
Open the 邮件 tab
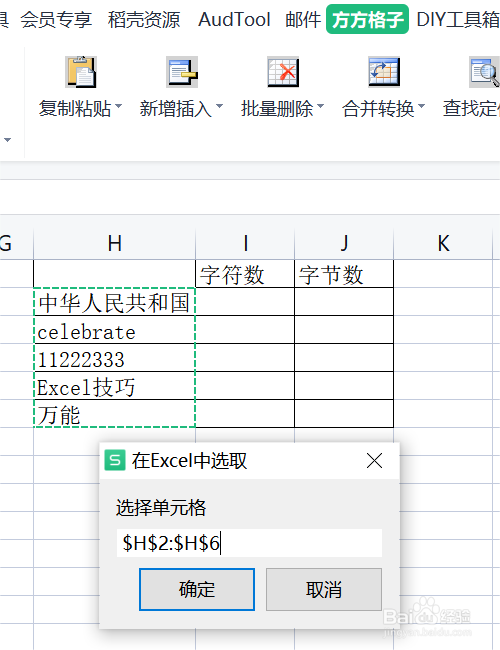[303, 19]
